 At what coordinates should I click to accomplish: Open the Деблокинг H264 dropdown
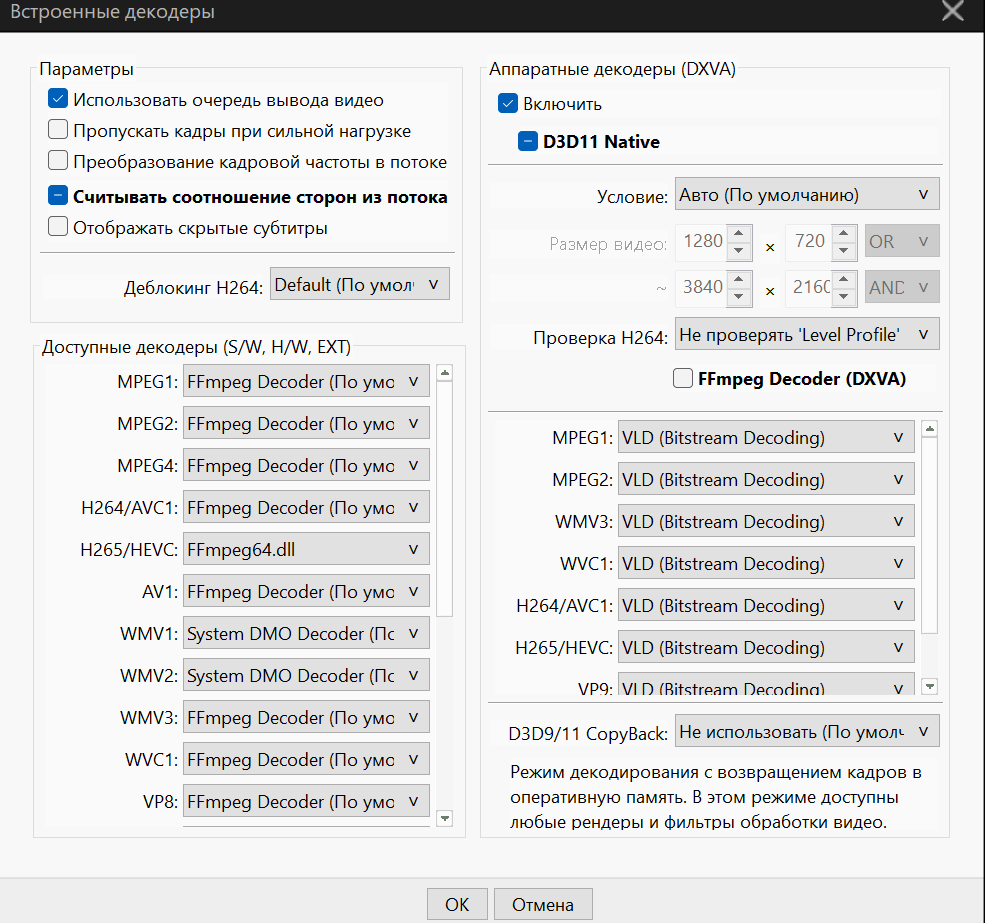click(360, 285)
